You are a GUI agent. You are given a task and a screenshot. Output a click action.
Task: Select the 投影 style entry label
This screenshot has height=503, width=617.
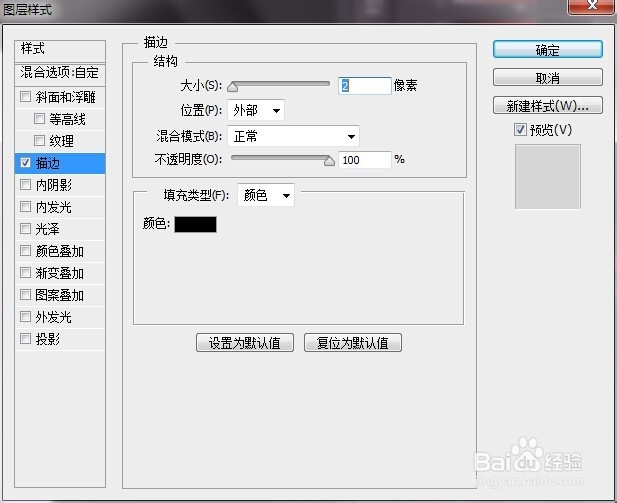[x=48, y=339]
